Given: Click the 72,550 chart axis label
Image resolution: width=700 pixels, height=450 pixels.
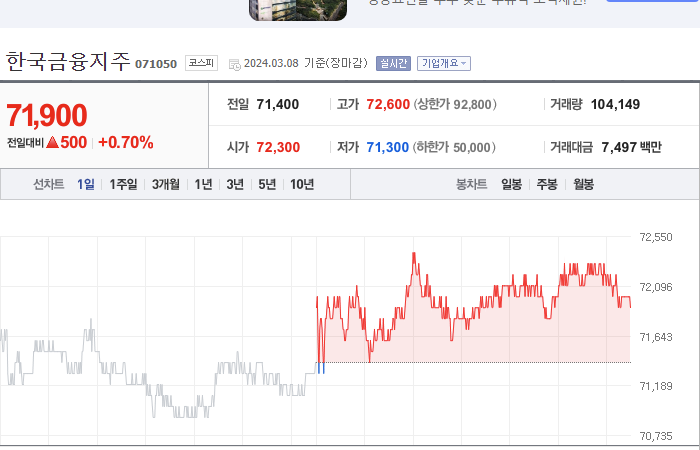Looking at the screenshot, I should (x=656, y=237).
